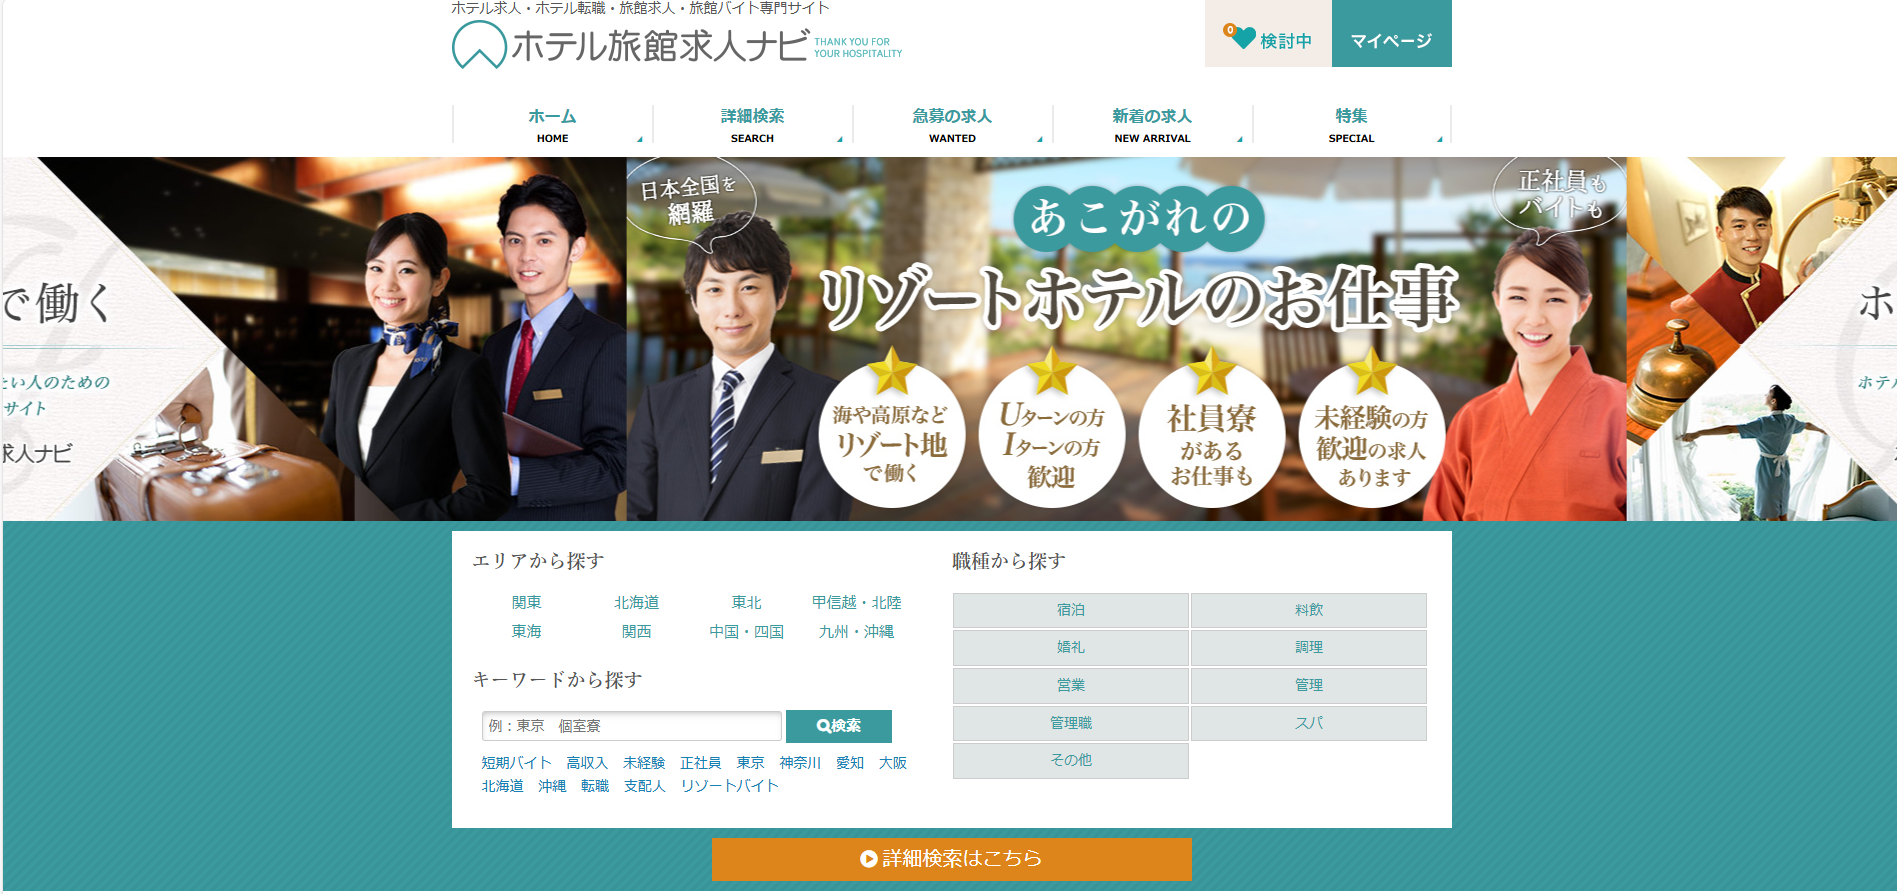
Task: Select the 九州・沖縄 area link
Action: click(856, 631)
